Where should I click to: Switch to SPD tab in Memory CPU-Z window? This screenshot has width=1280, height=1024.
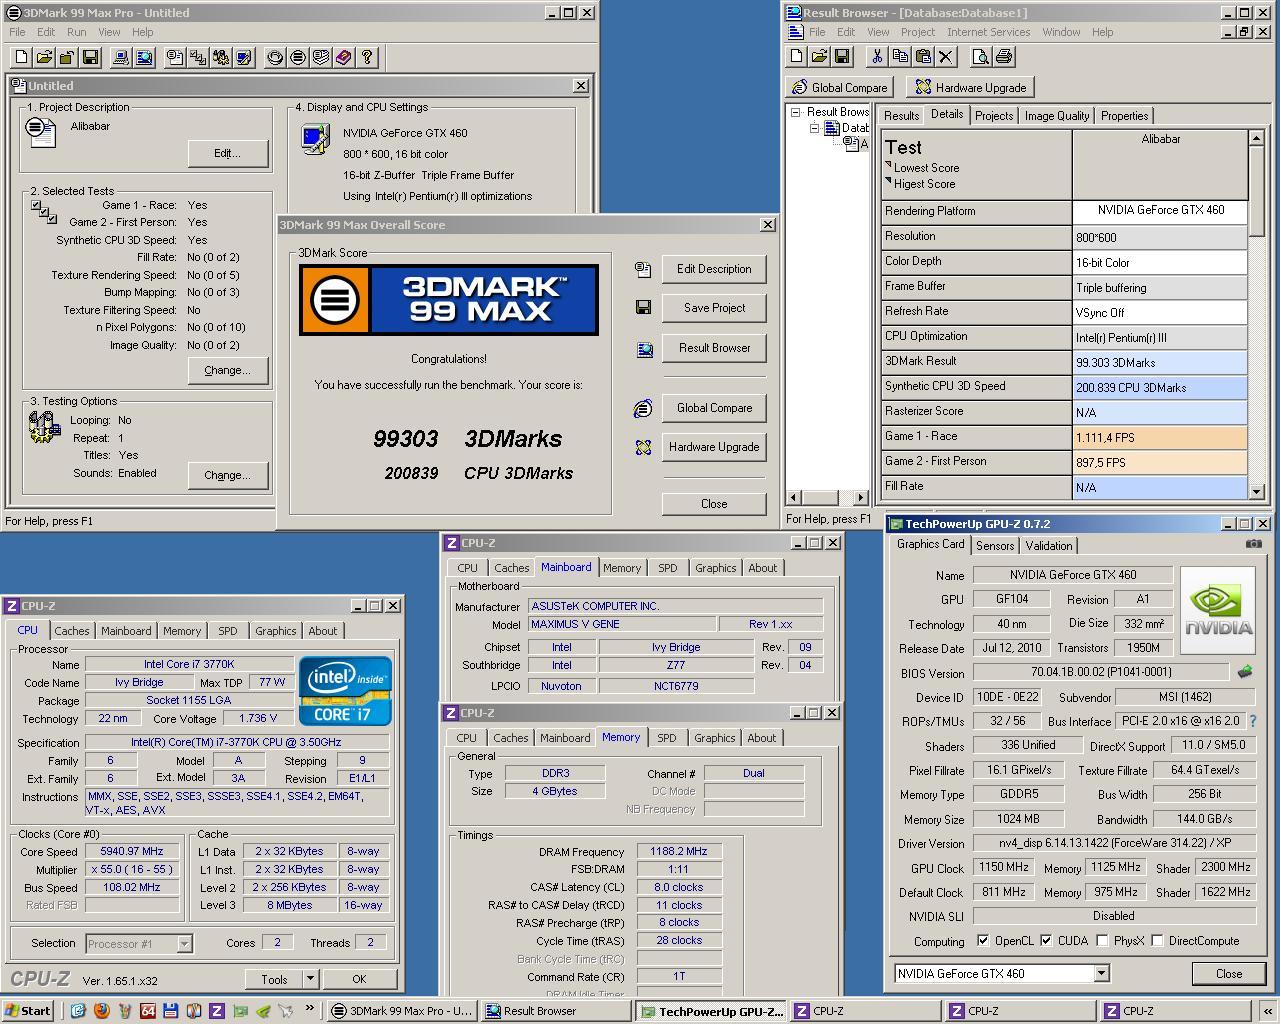point(667,738)
